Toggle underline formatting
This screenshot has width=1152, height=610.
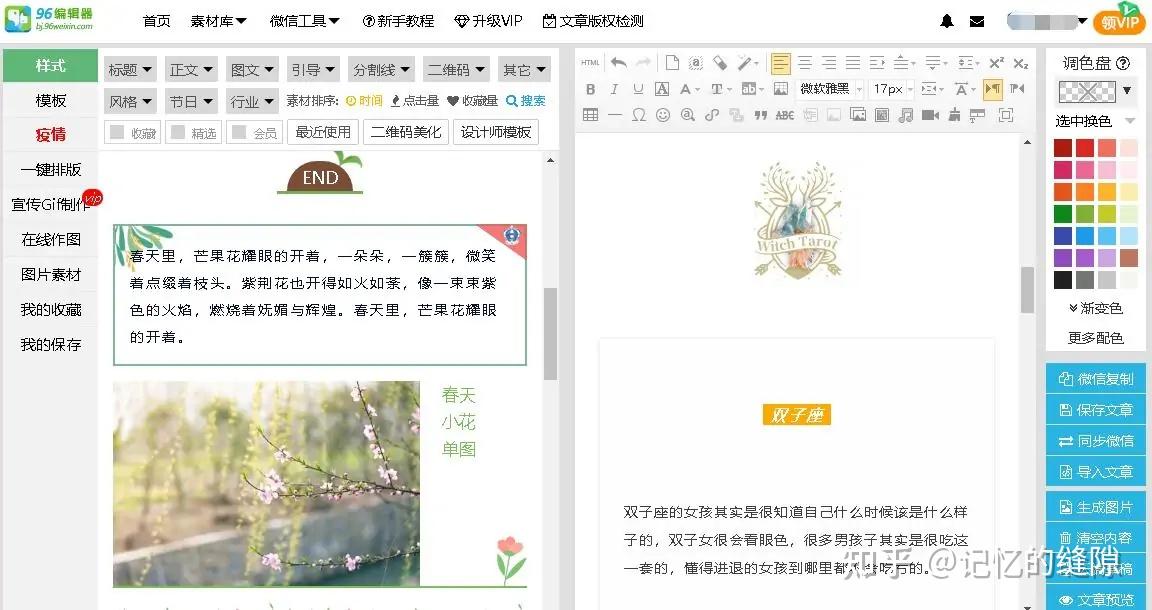coord(638,89)
